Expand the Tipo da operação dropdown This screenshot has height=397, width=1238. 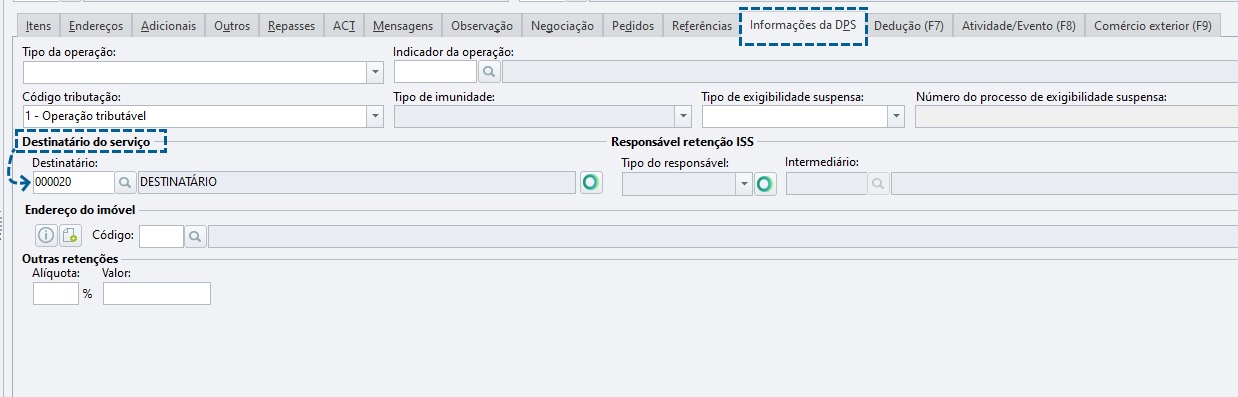tap(375, 72)
